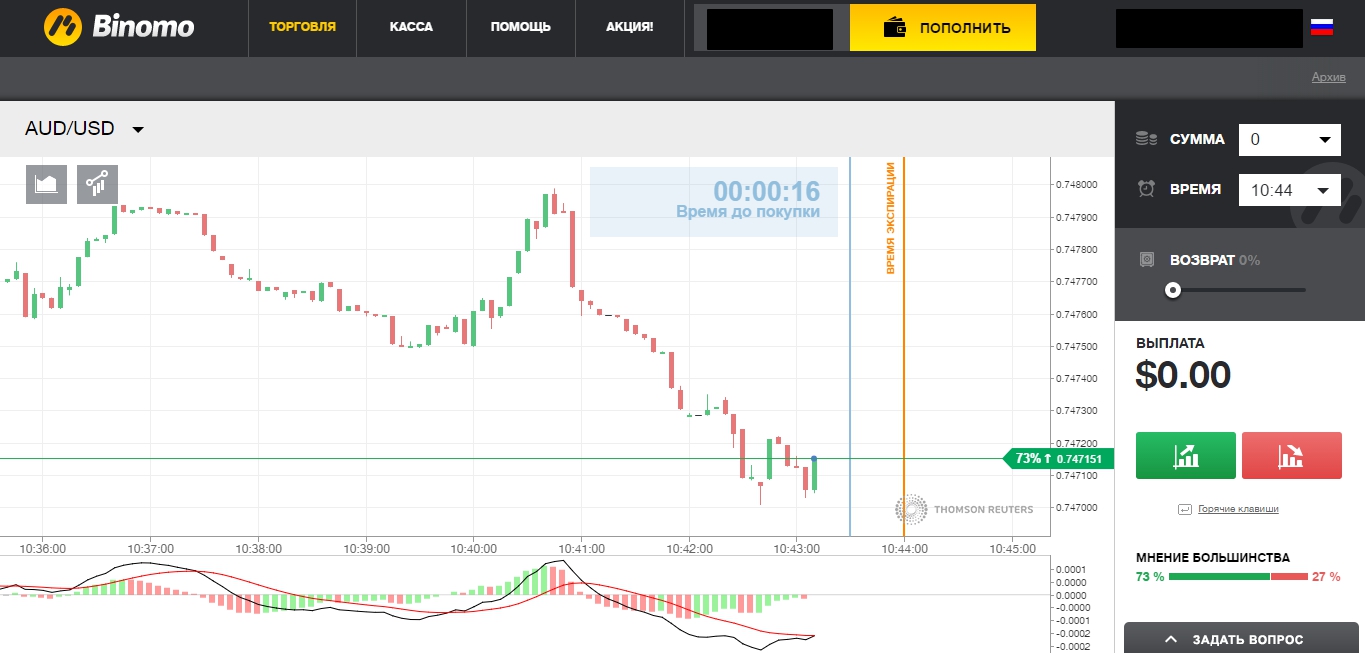
Task: Click the 00:00:16 countdown timer box
Action: coord(714,201)
